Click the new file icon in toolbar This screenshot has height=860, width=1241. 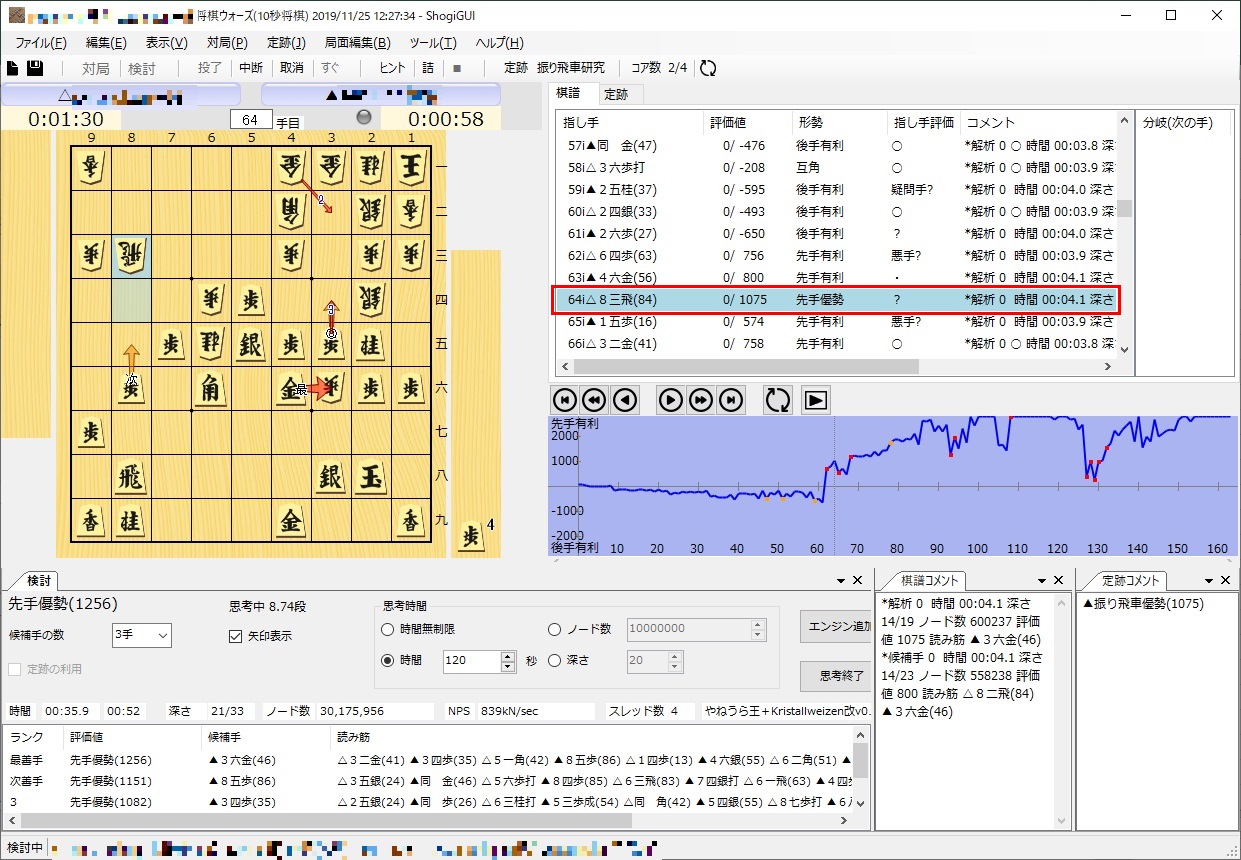click(x=12, y=68)
